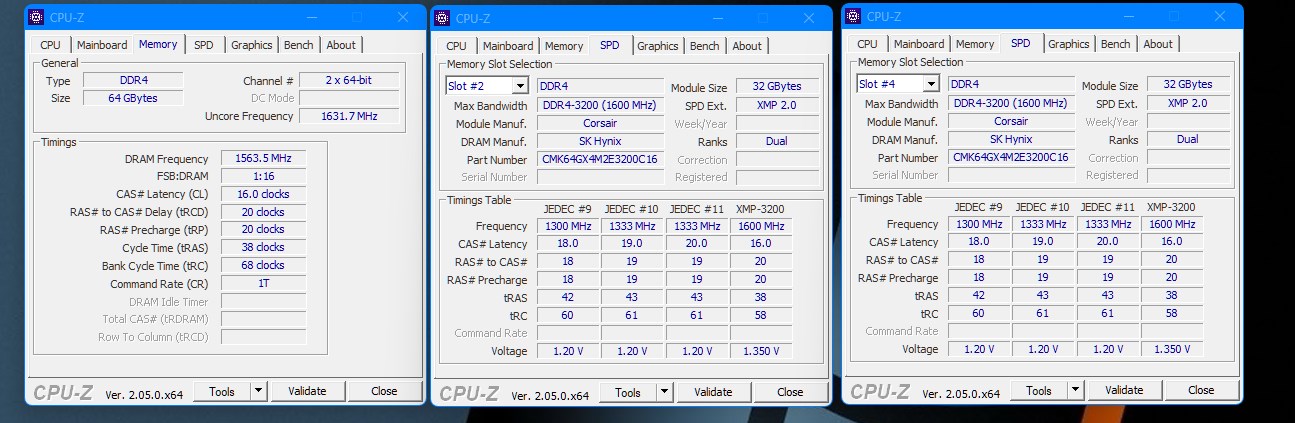
Task: Click the empty Week/Year field in the Slot #4 window
Action: pos(1187,122)
